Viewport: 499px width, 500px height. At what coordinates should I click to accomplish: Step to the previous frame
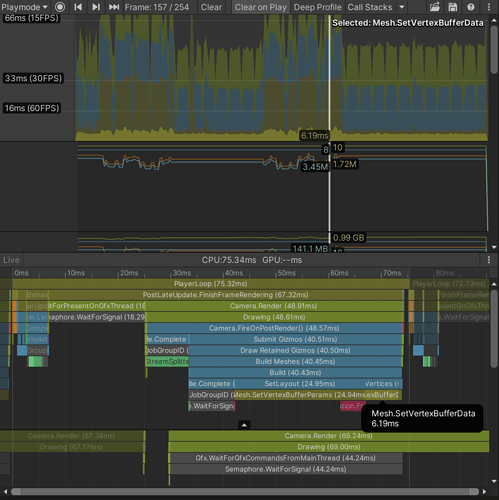[78, 7]
